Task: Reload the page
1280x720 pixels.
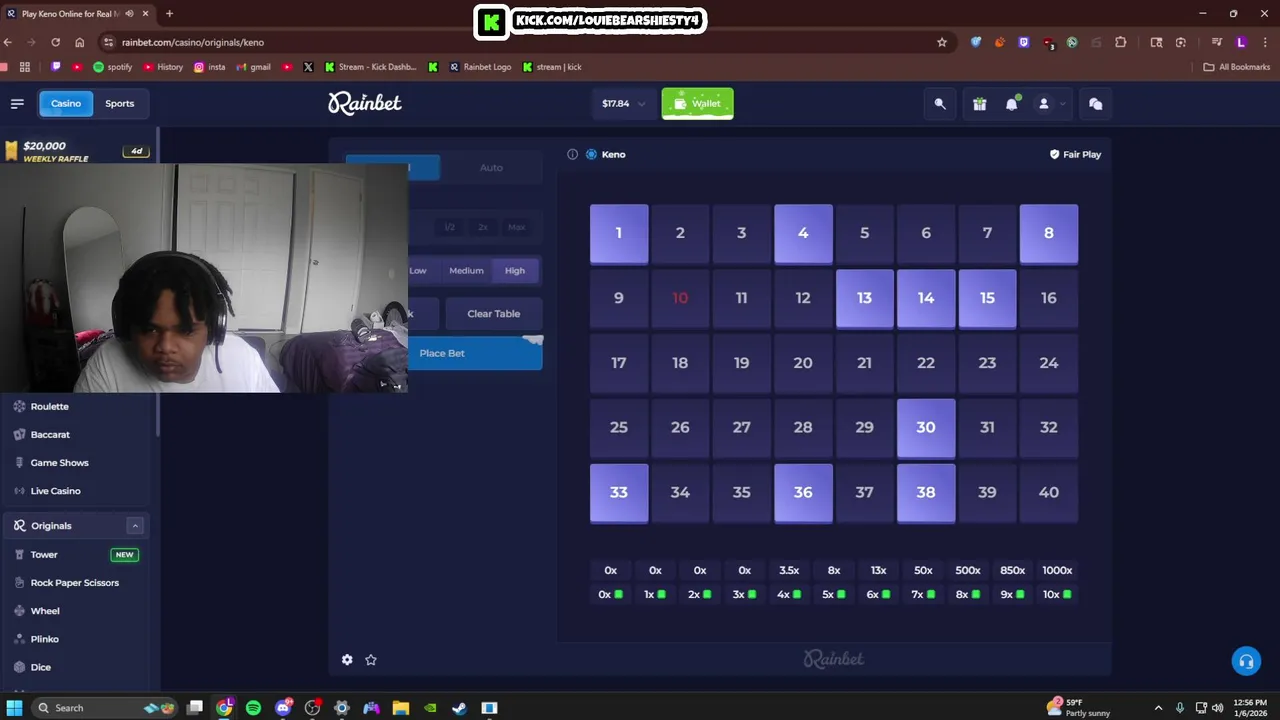Action: 55,42
